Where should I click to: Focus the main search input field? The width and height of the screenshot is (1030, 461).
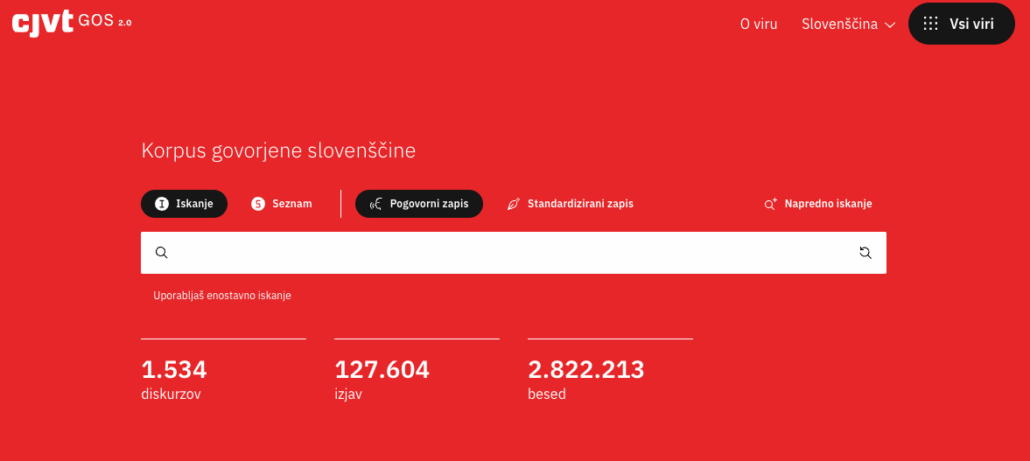point(512,253)
